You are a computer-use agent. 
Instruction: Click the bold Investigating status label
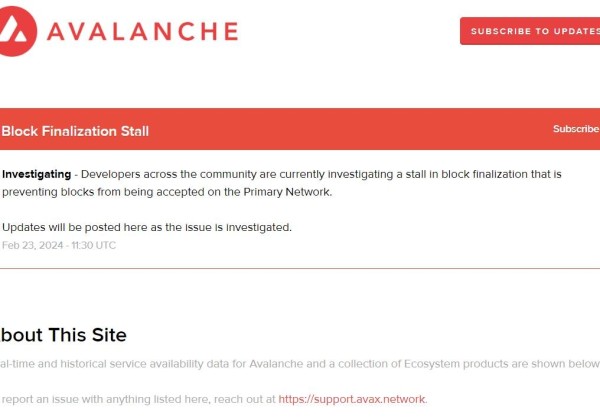(37, 174)
